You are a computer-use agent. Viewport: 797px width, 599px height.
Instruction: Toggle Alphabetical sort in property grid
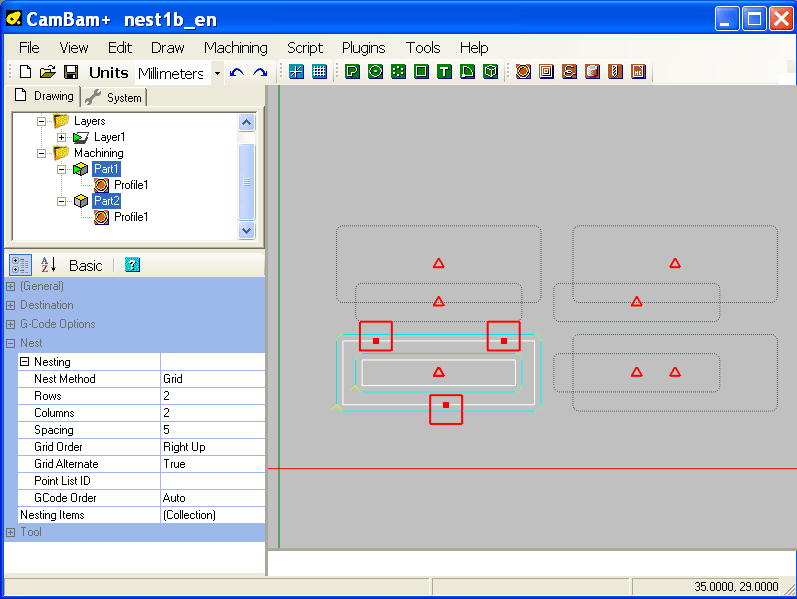(48, 265)
